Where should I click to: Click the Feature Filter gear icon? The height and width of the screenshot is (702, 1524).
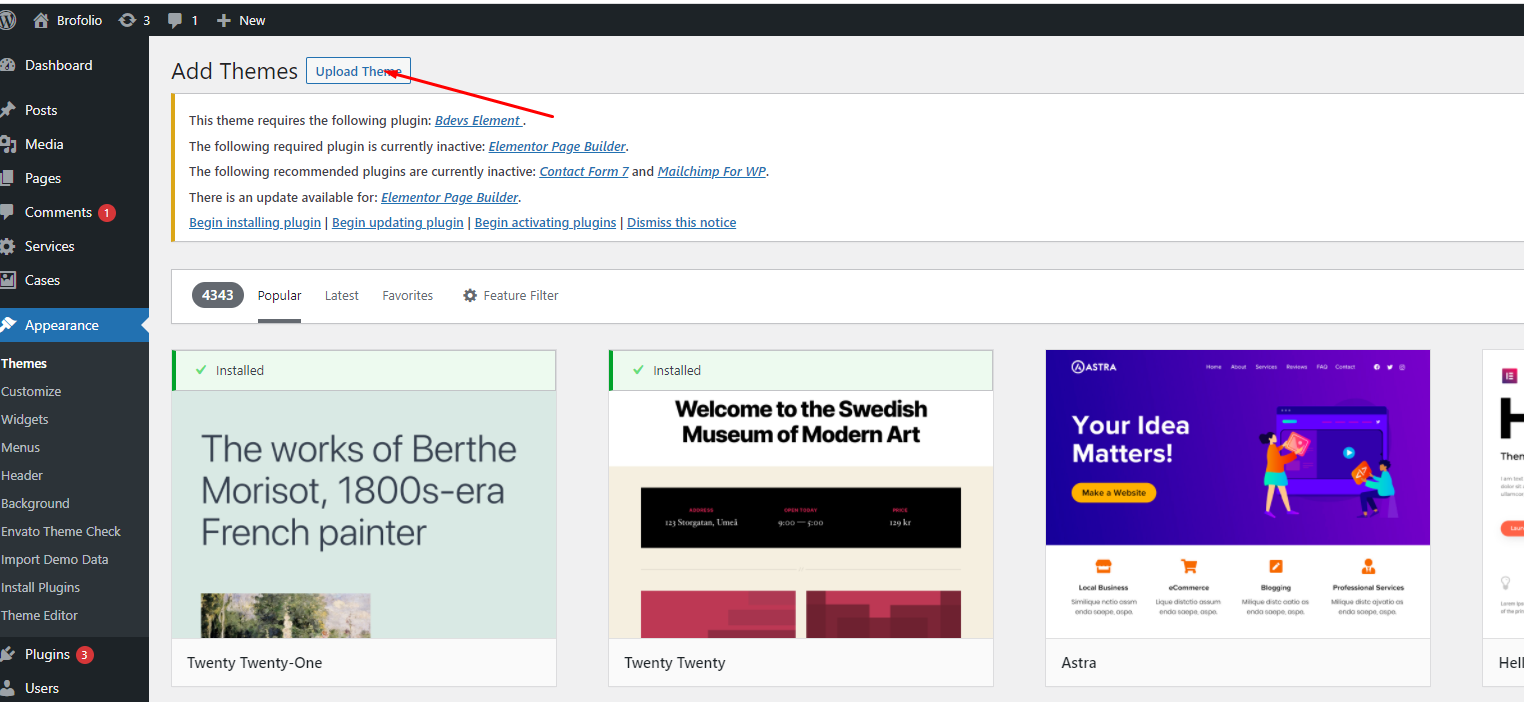(x=470, y=295)
